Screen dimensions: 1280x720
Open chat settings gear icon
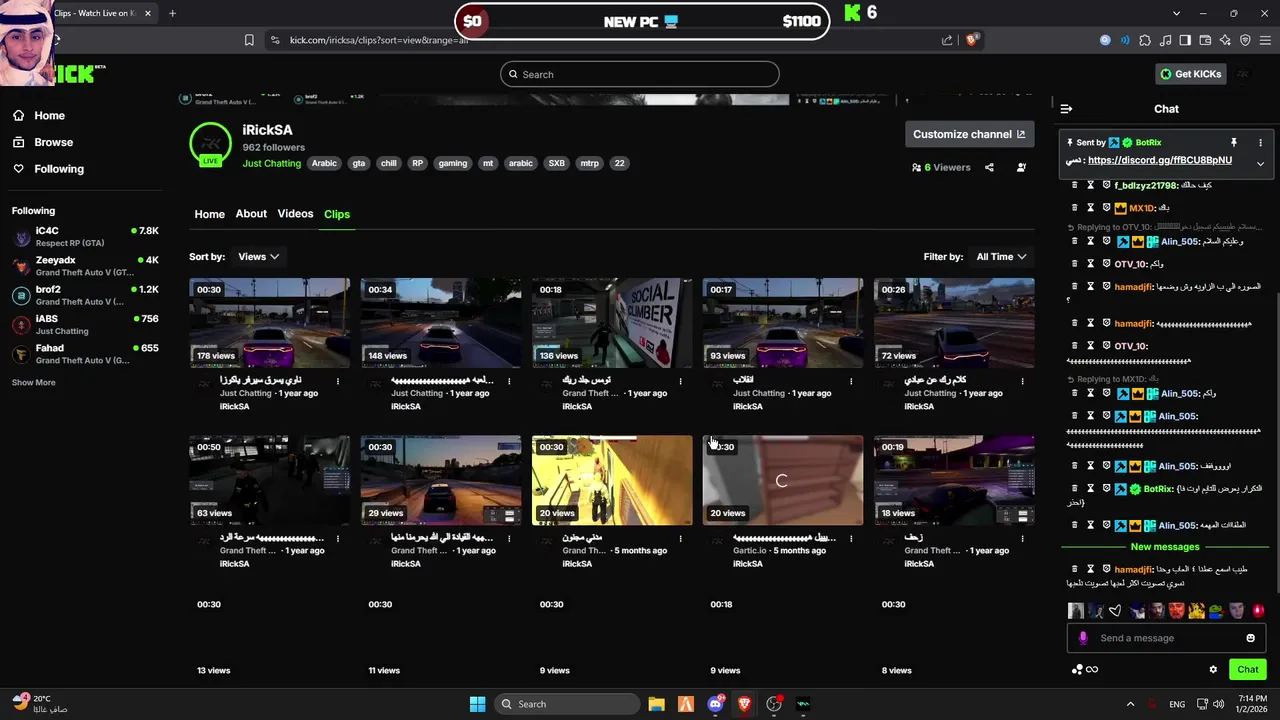pos(1213,670)
